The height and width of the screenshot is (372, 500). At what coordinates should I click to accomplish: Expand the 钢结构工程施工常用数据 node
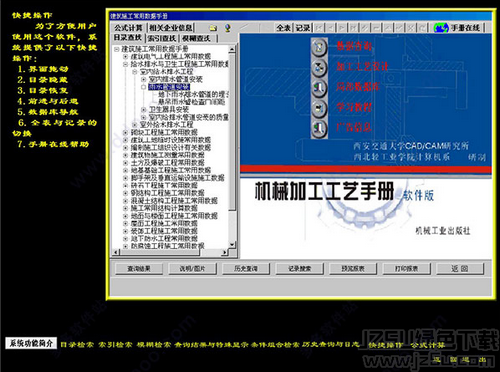[x=126, y=193]
